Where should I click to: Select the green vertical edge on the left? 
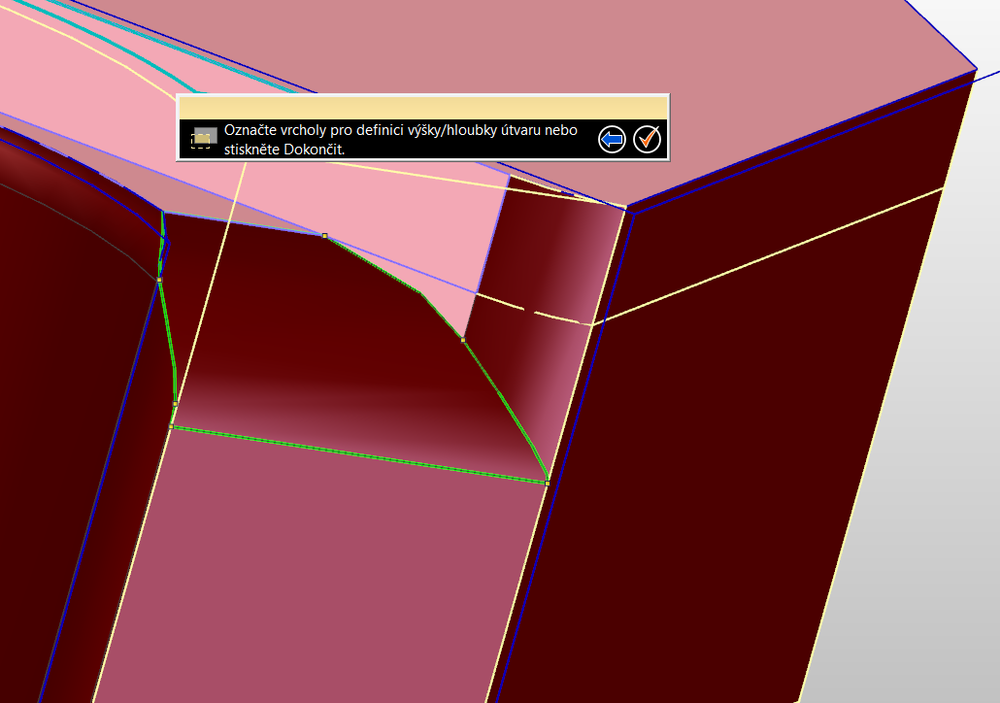point(168,342)
